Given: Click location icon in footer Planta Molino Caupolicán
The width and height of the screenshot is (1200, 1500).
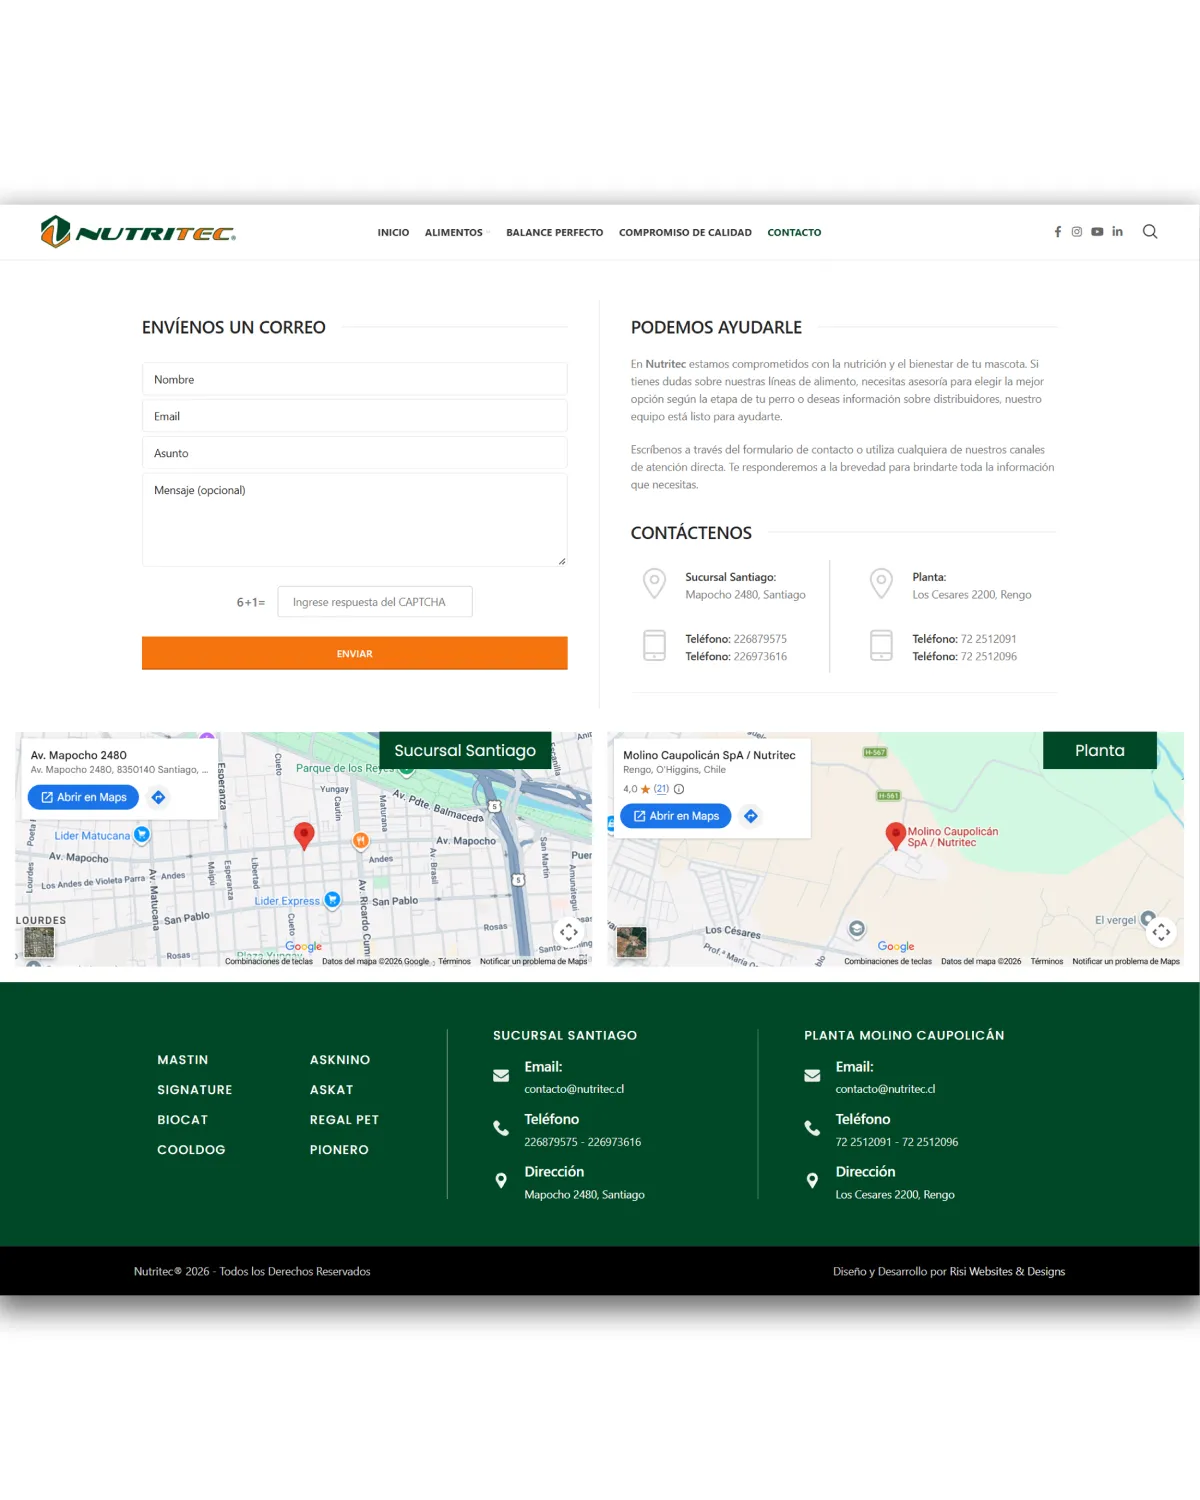Looking at the screenshot, I should tap(812, 1181).
